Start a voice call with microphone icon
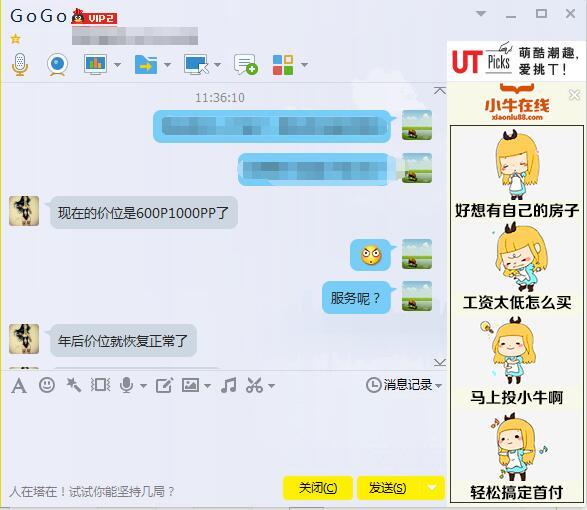The height and width of the screenshot is (510, 587). tap(20, 64)
